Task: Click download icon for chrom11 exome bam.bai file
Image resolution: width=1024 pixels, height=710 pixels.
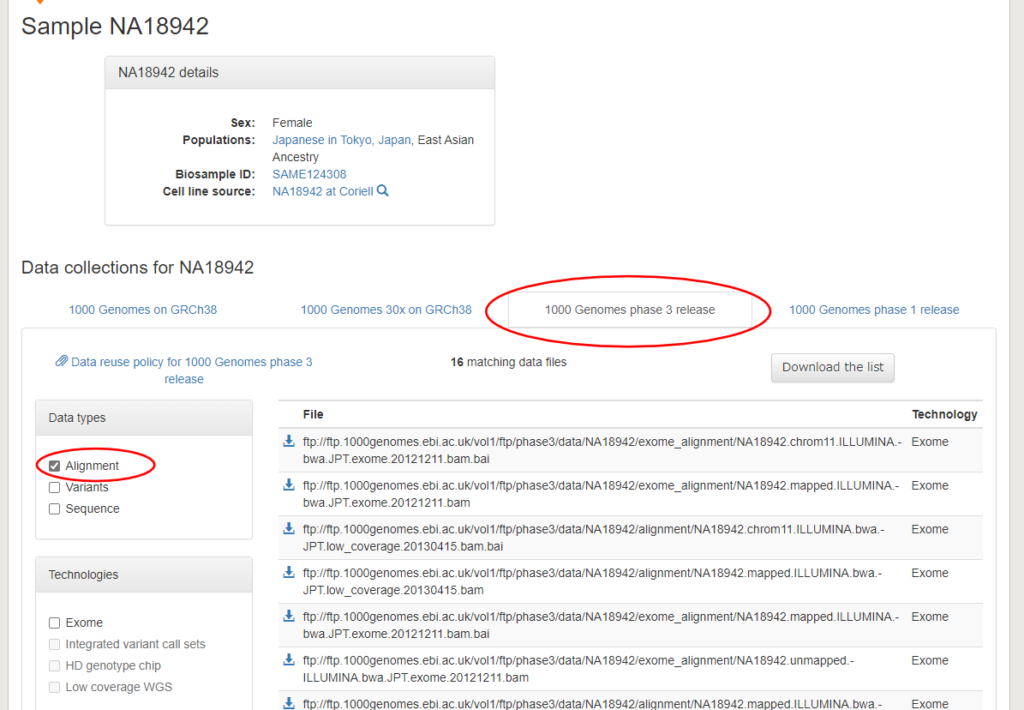Action: point(289,441)
